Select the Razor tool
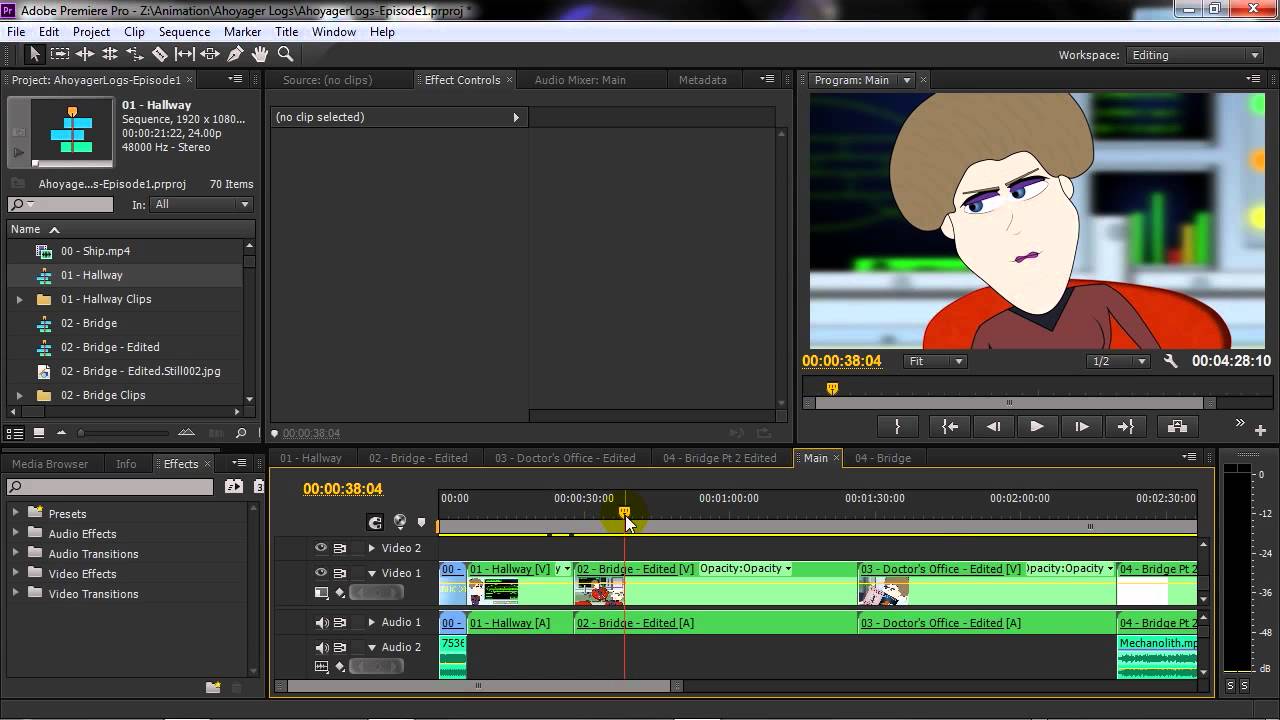Screen dimensions: 1280x720 [x=160, y=54]
